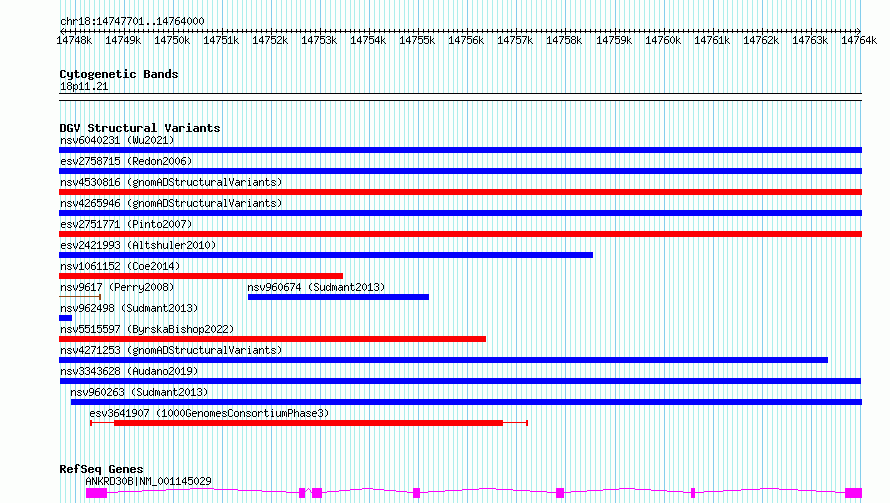Click nsv3343628 (Audano2019) variant label

tap(129, 371)
